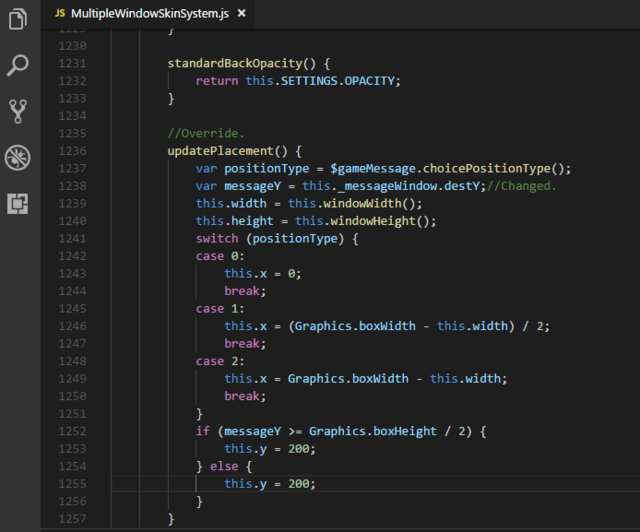Click the break statement on line 1244
The width and height of the screenshot is (640, 532).
click(x=245, y=292)
